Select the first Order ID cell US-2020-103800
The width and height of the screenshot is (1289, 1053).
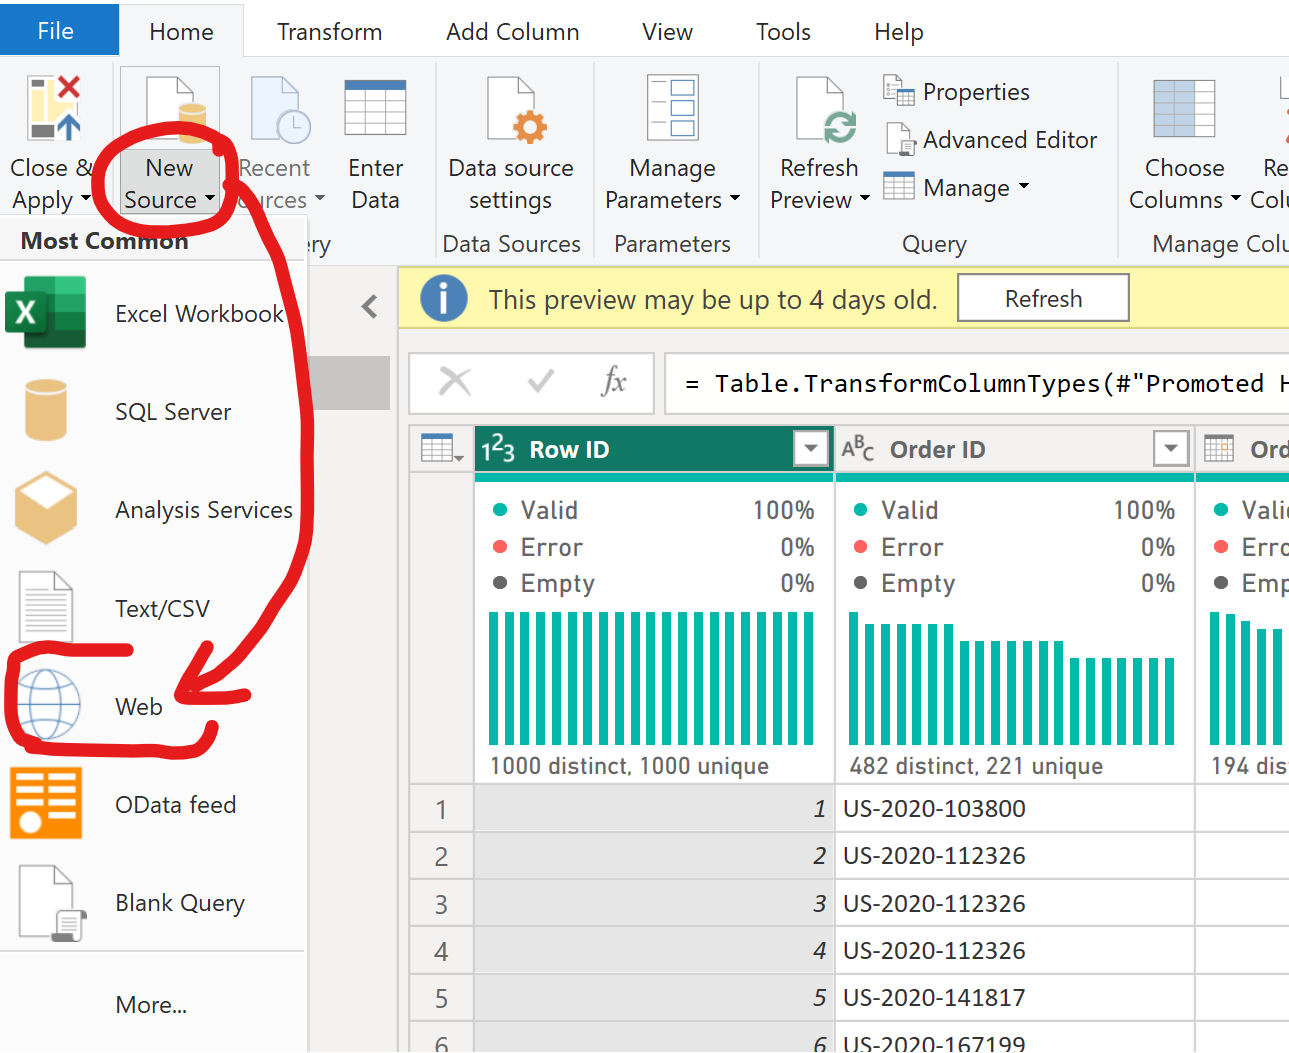click(934, 808)
